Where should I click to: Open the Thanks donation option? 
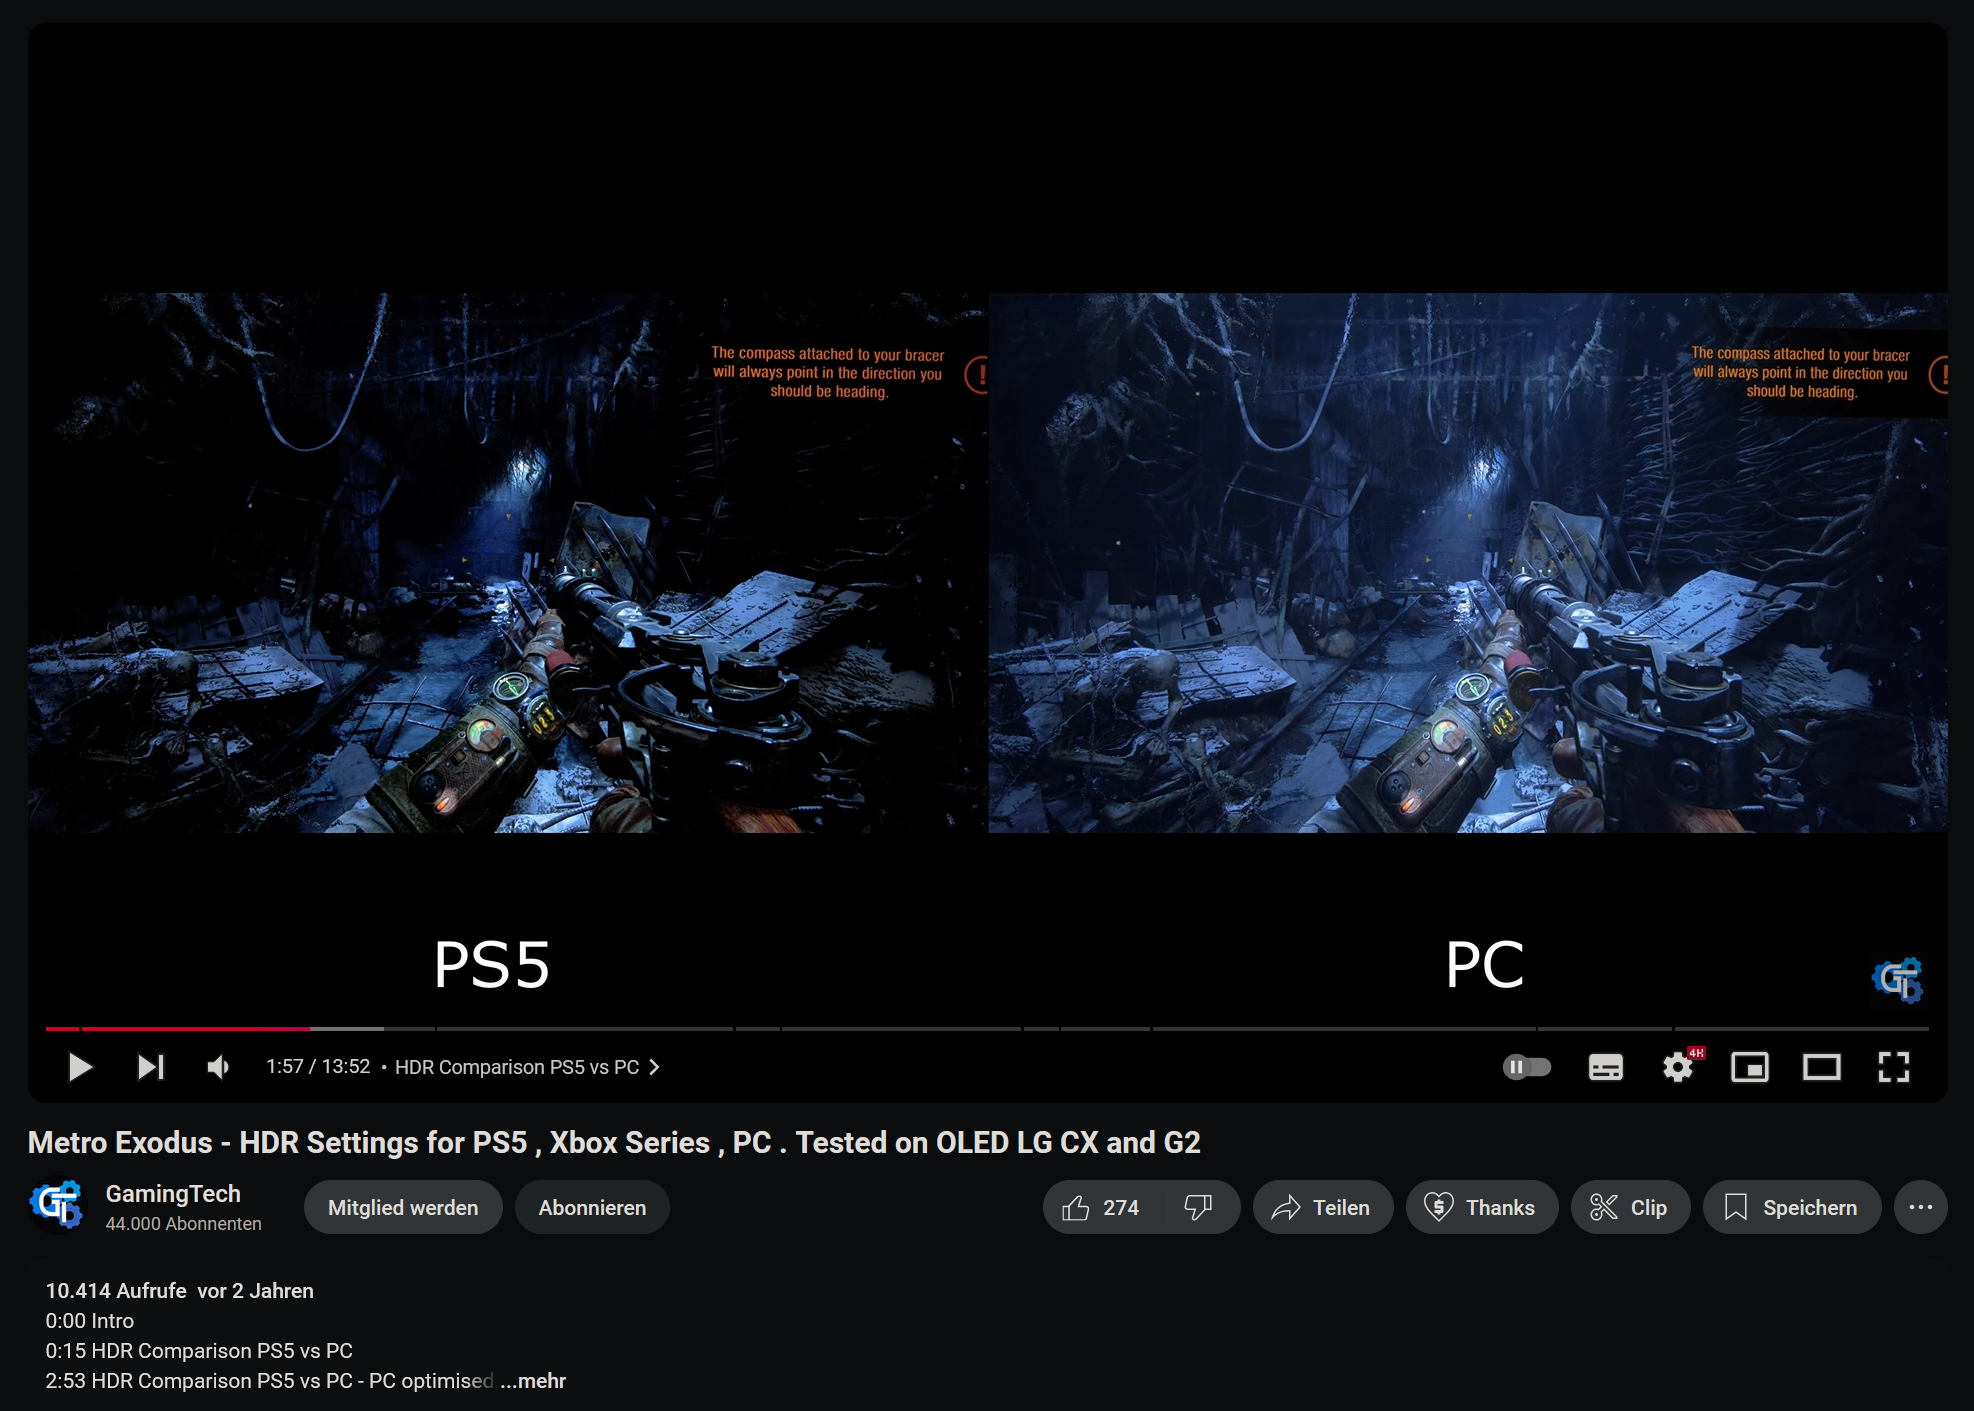[x=1481, y=1208]
